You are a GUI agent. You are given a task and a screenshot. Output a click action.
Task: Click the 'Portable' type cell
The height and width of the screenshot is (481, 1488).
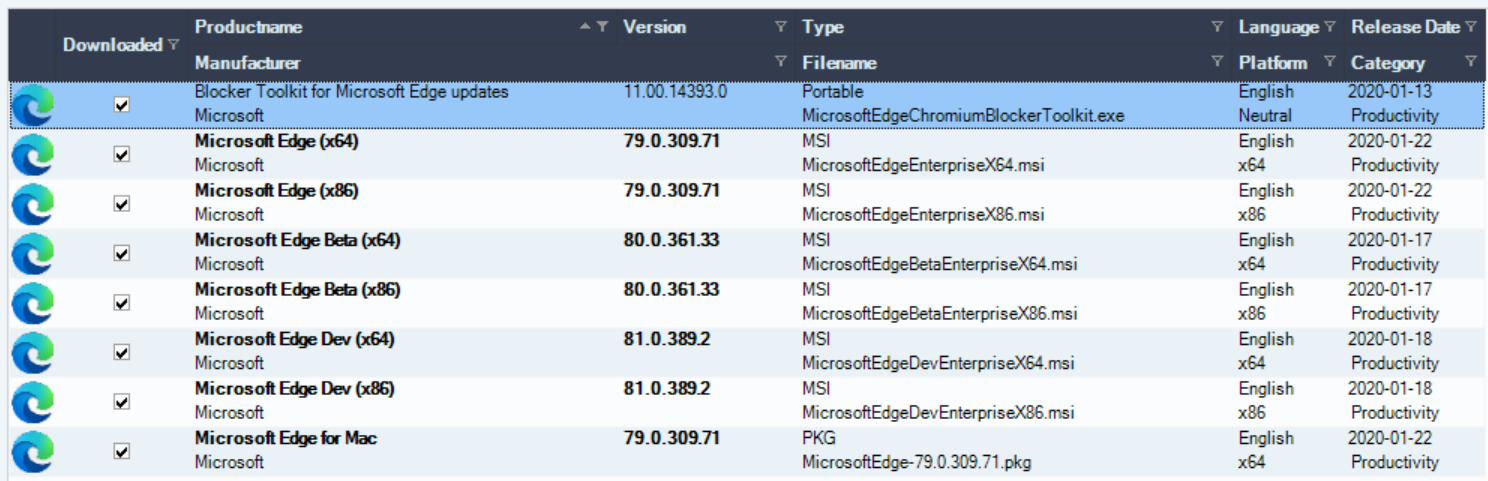[x=832, y=92]
